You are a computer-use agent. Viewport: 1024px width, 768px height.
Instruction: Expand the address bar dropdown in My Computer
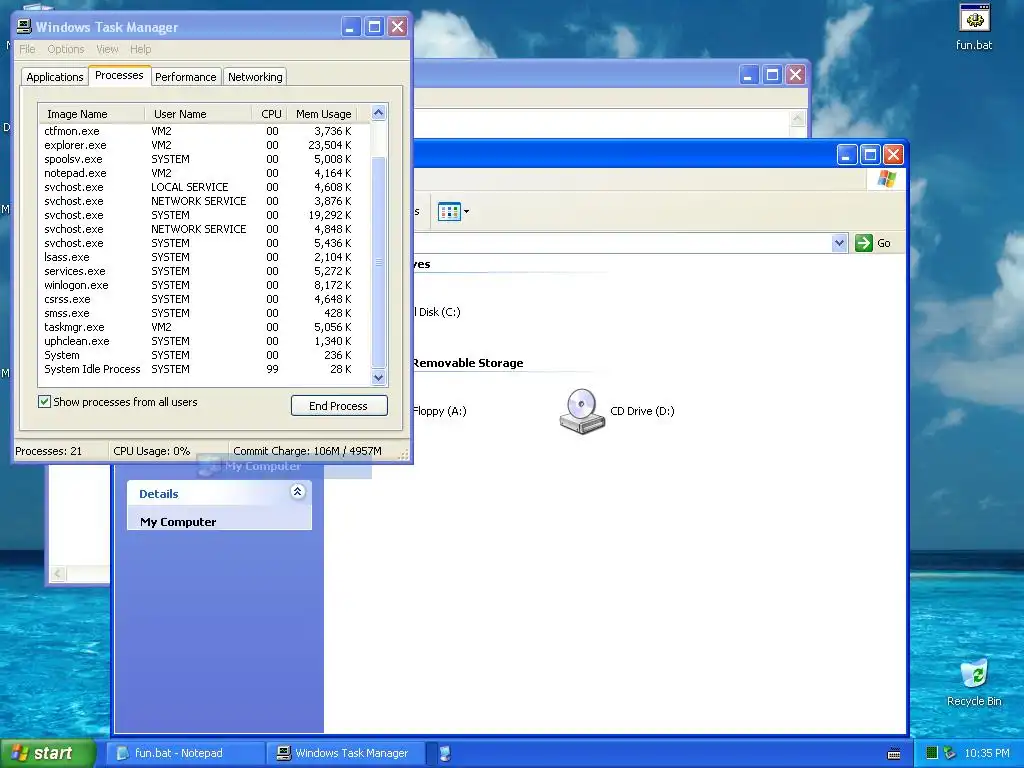click(839, 243)
